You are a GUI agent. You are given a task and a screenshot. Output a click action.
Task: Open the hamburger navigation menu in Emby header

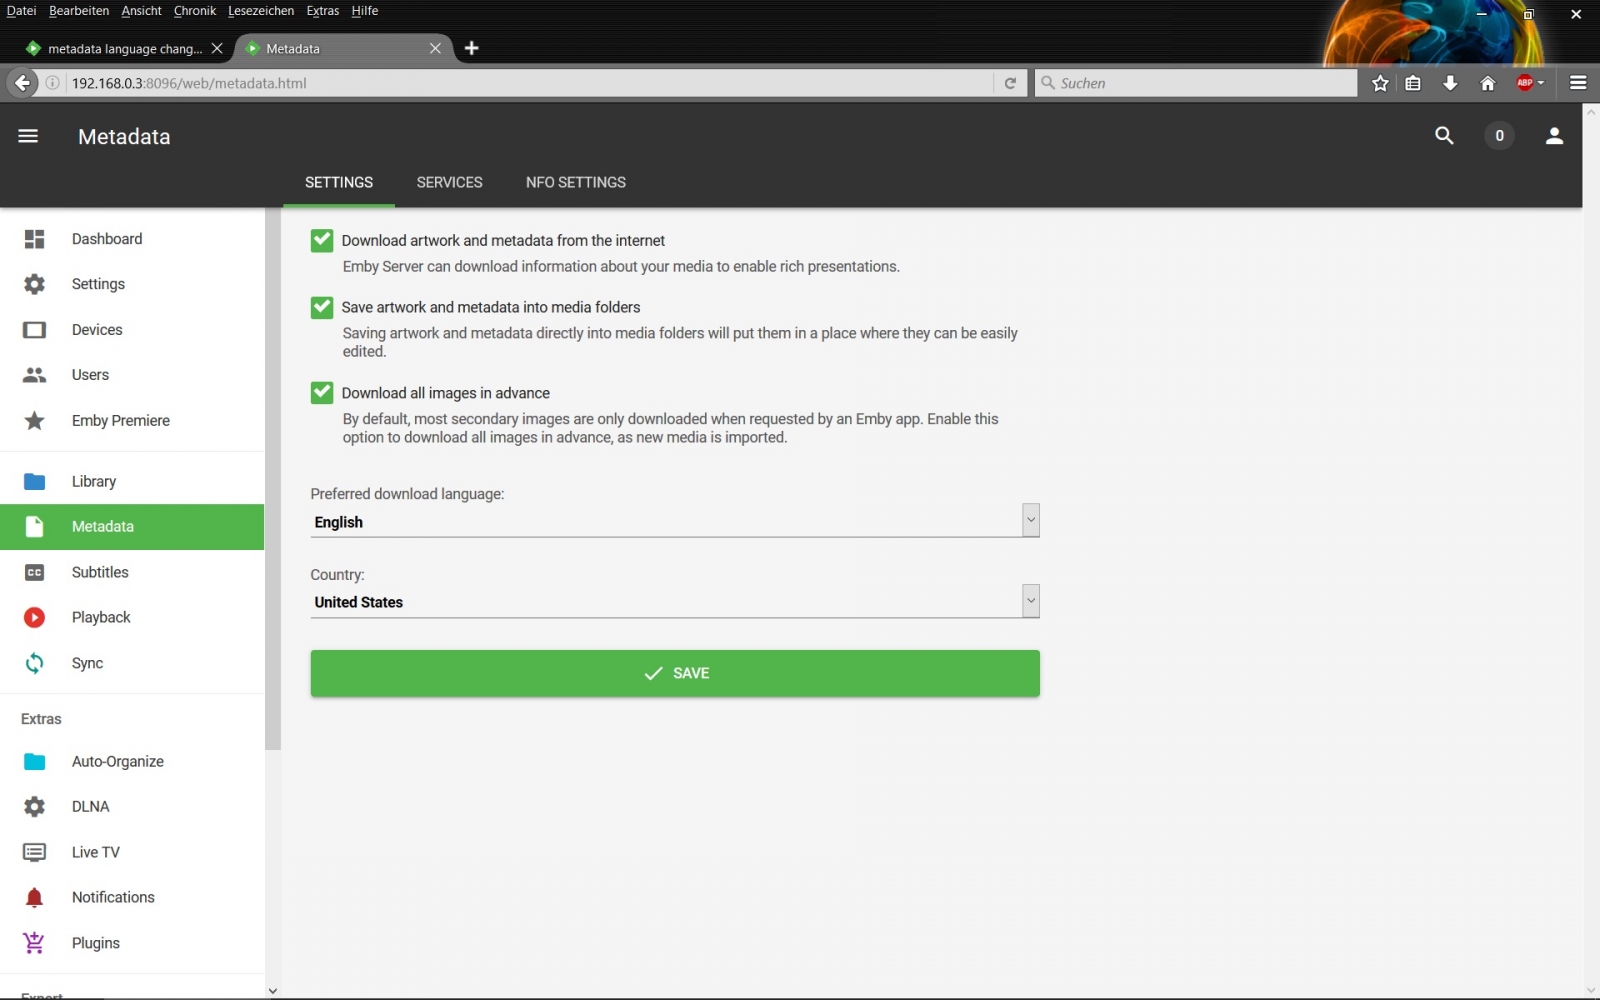coord(28,136)
